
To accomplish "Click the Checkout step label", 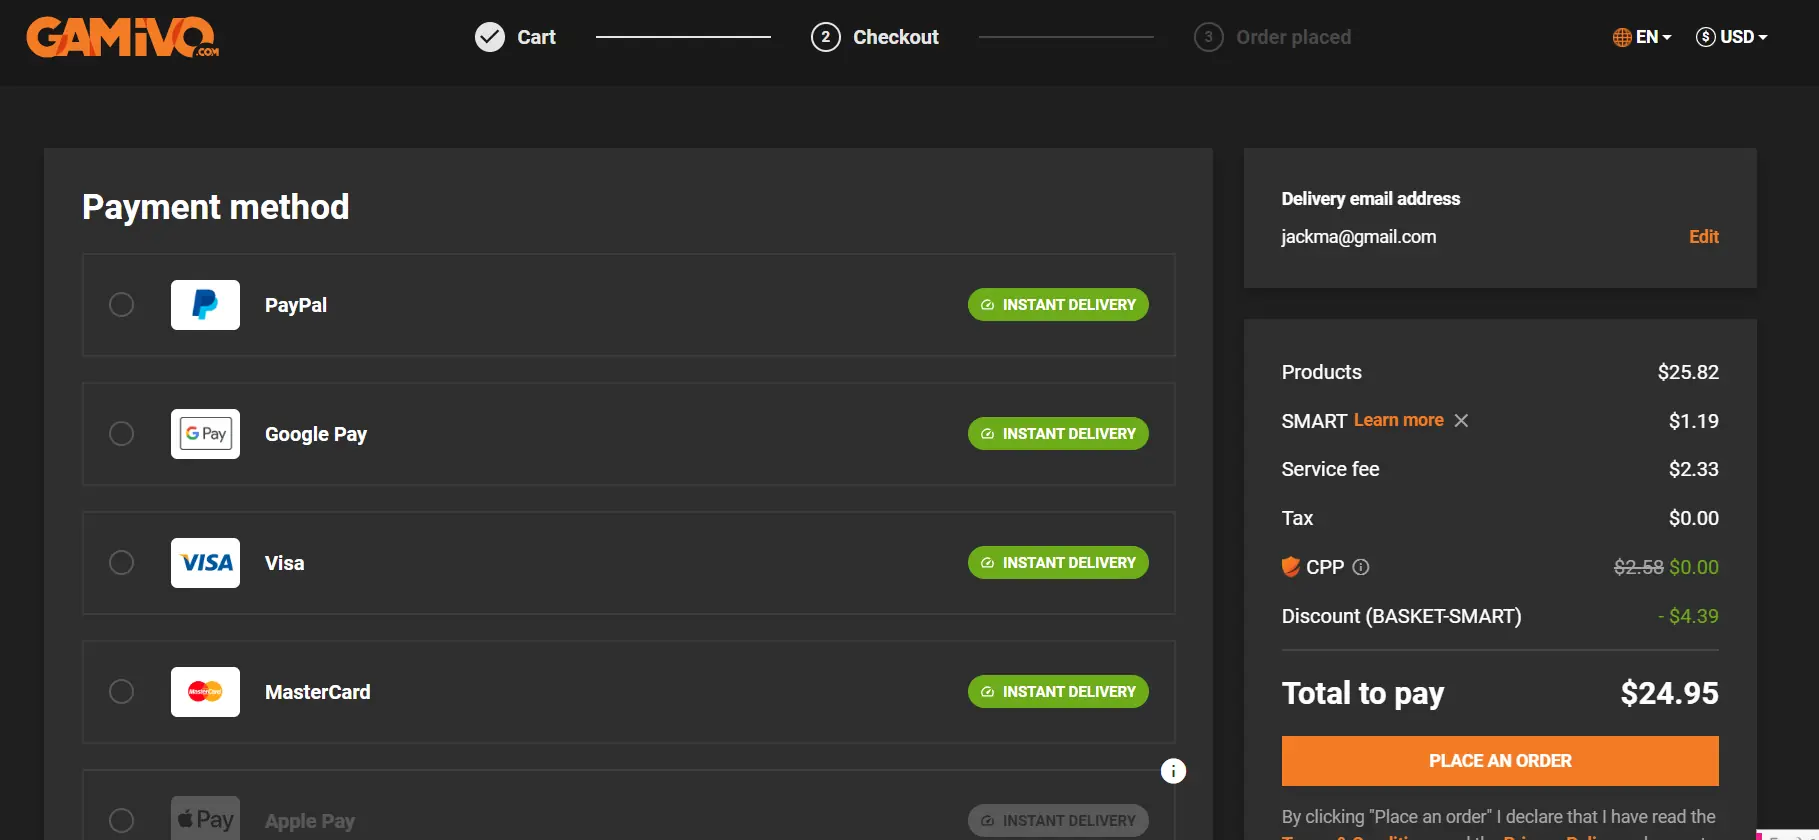I will pyautogui.click(x=896, y=37).
